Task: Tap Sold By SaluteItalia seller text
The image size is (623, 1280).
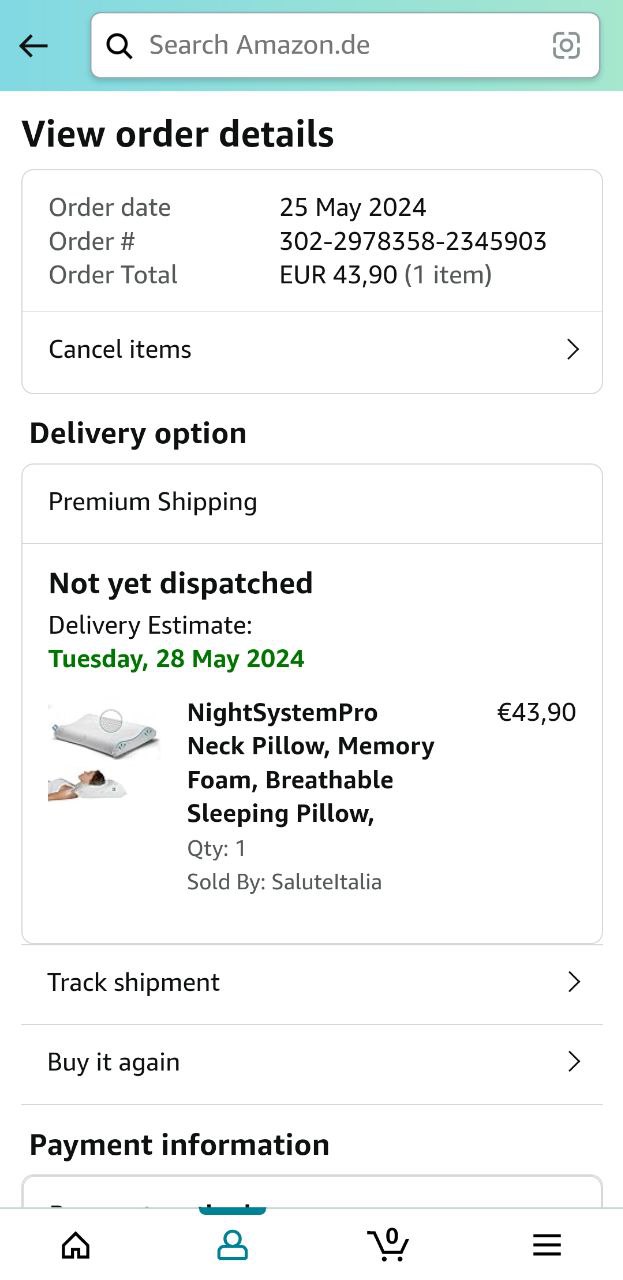Action: [x=284, y=882]
